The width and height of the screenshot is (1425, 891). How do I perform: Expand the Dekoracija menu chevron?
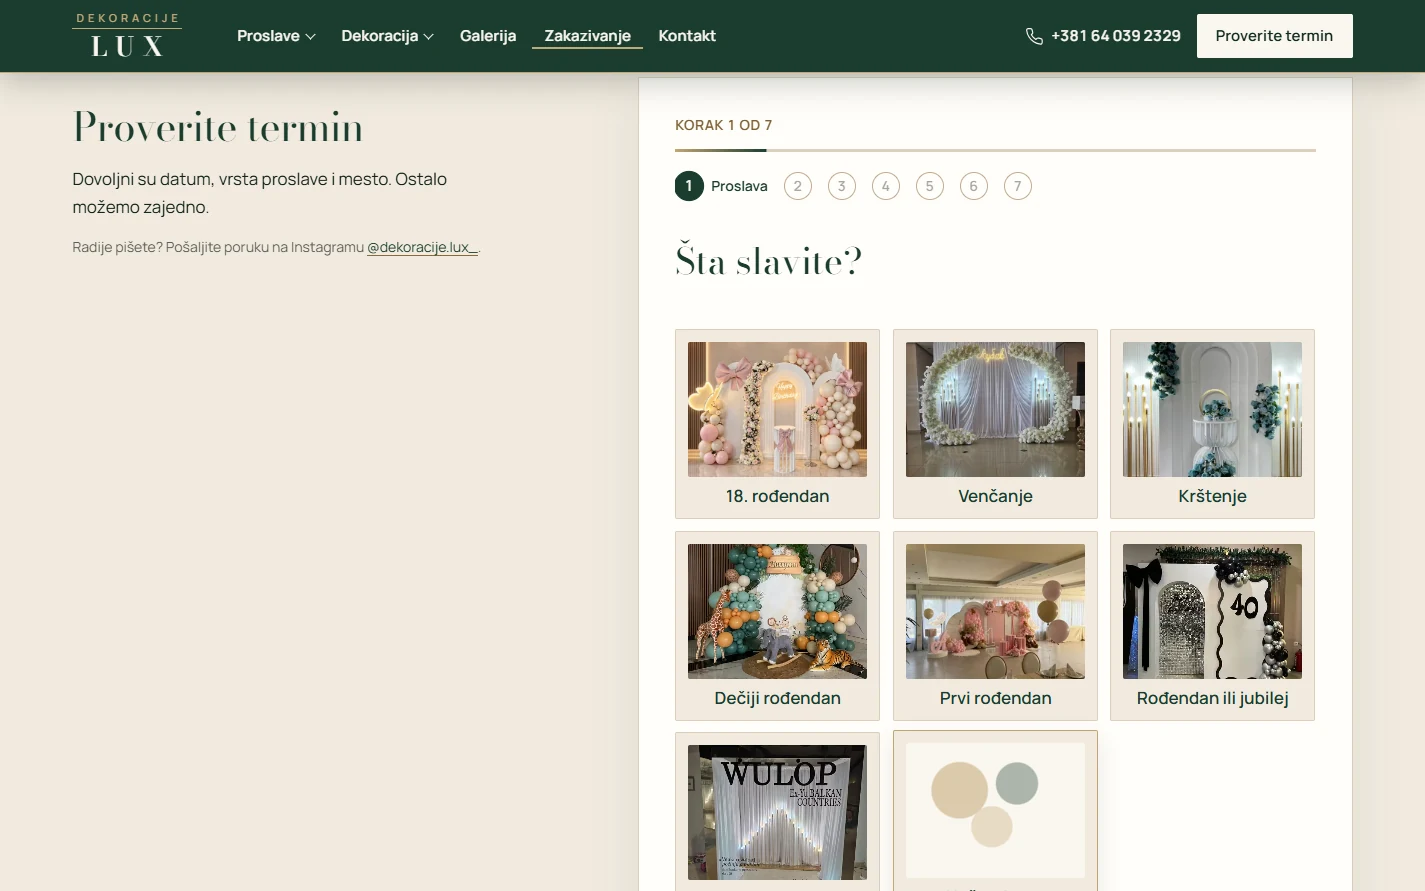(x=429, y=36)
